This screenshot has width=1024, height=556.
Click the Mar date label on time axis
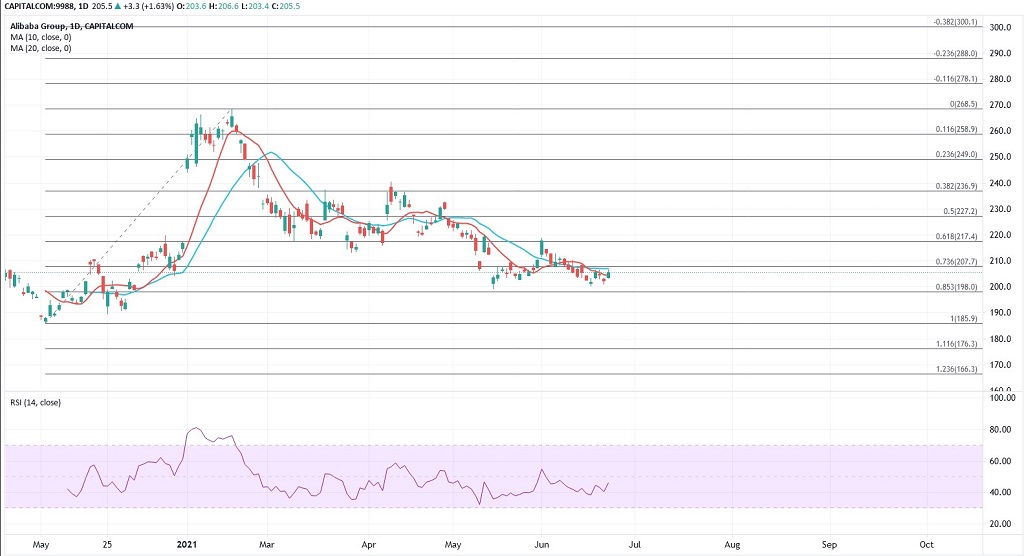click(266, 544)
